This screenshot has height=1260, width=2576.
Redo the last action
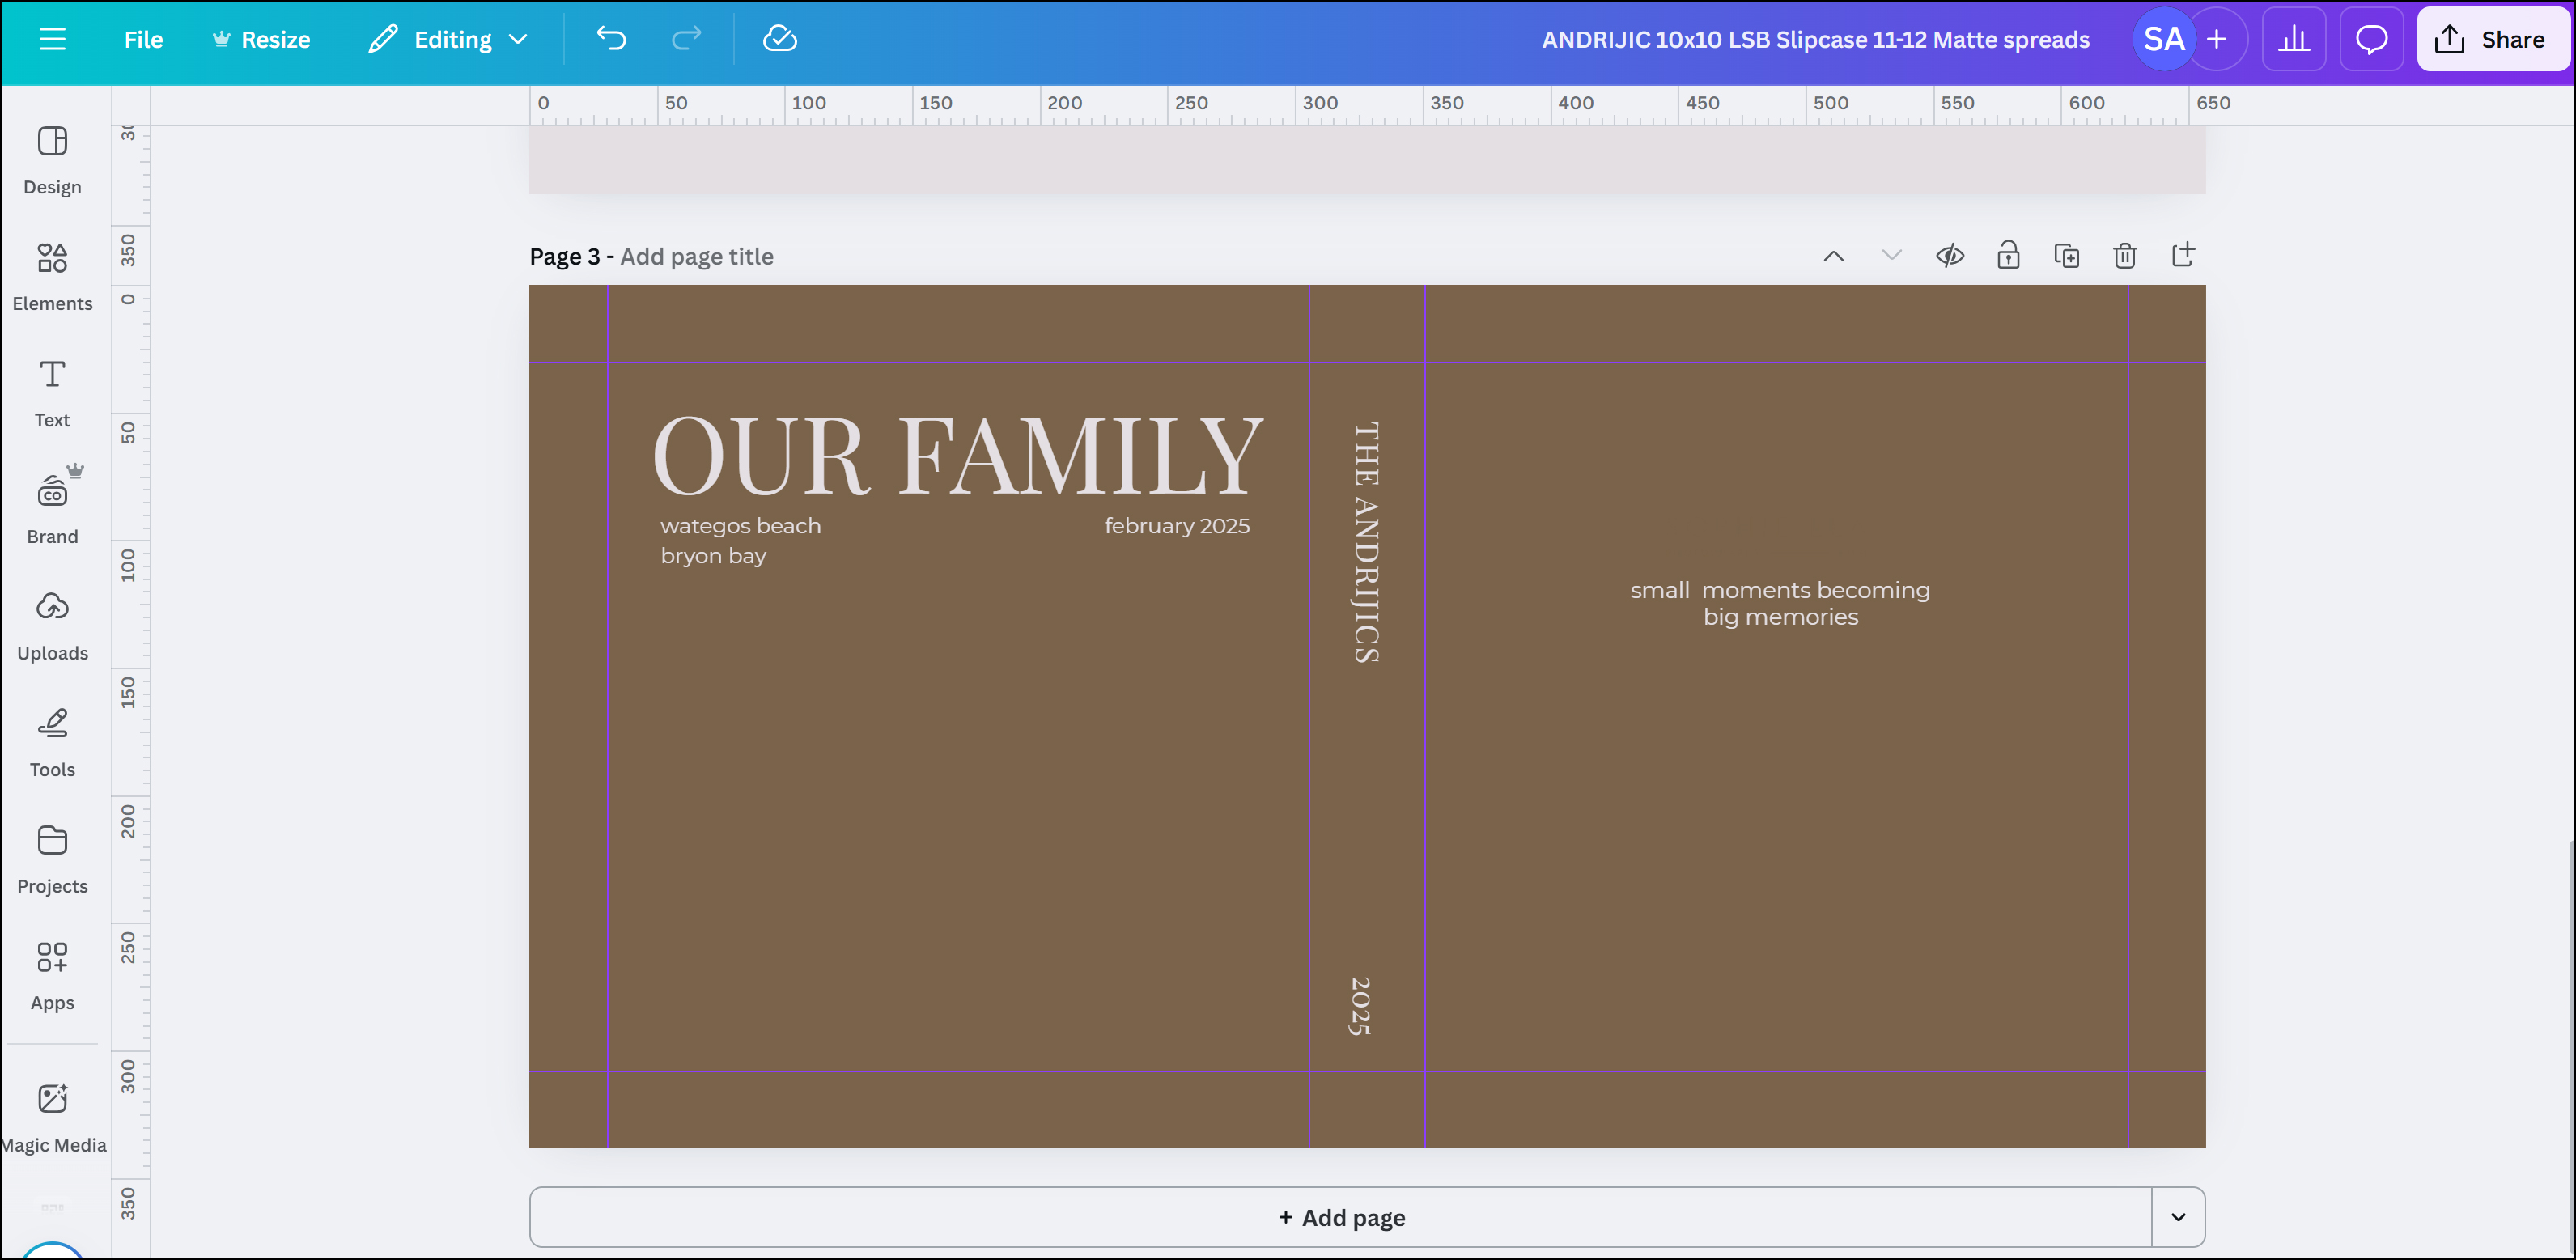pyautogui.click(x=686, y=39)
